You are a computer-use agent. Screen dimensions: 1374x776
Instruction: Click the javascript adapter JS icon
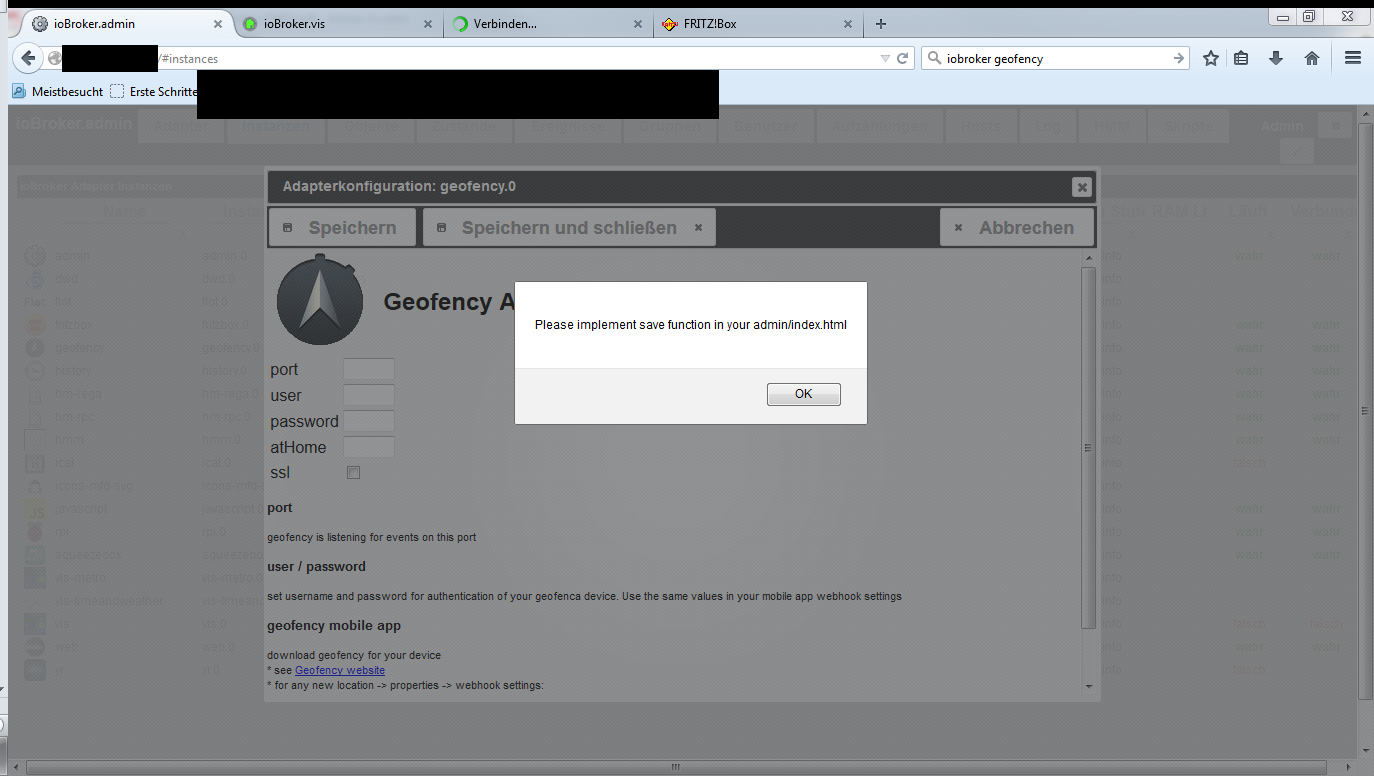pyautogui.click(x=36, y=509)
